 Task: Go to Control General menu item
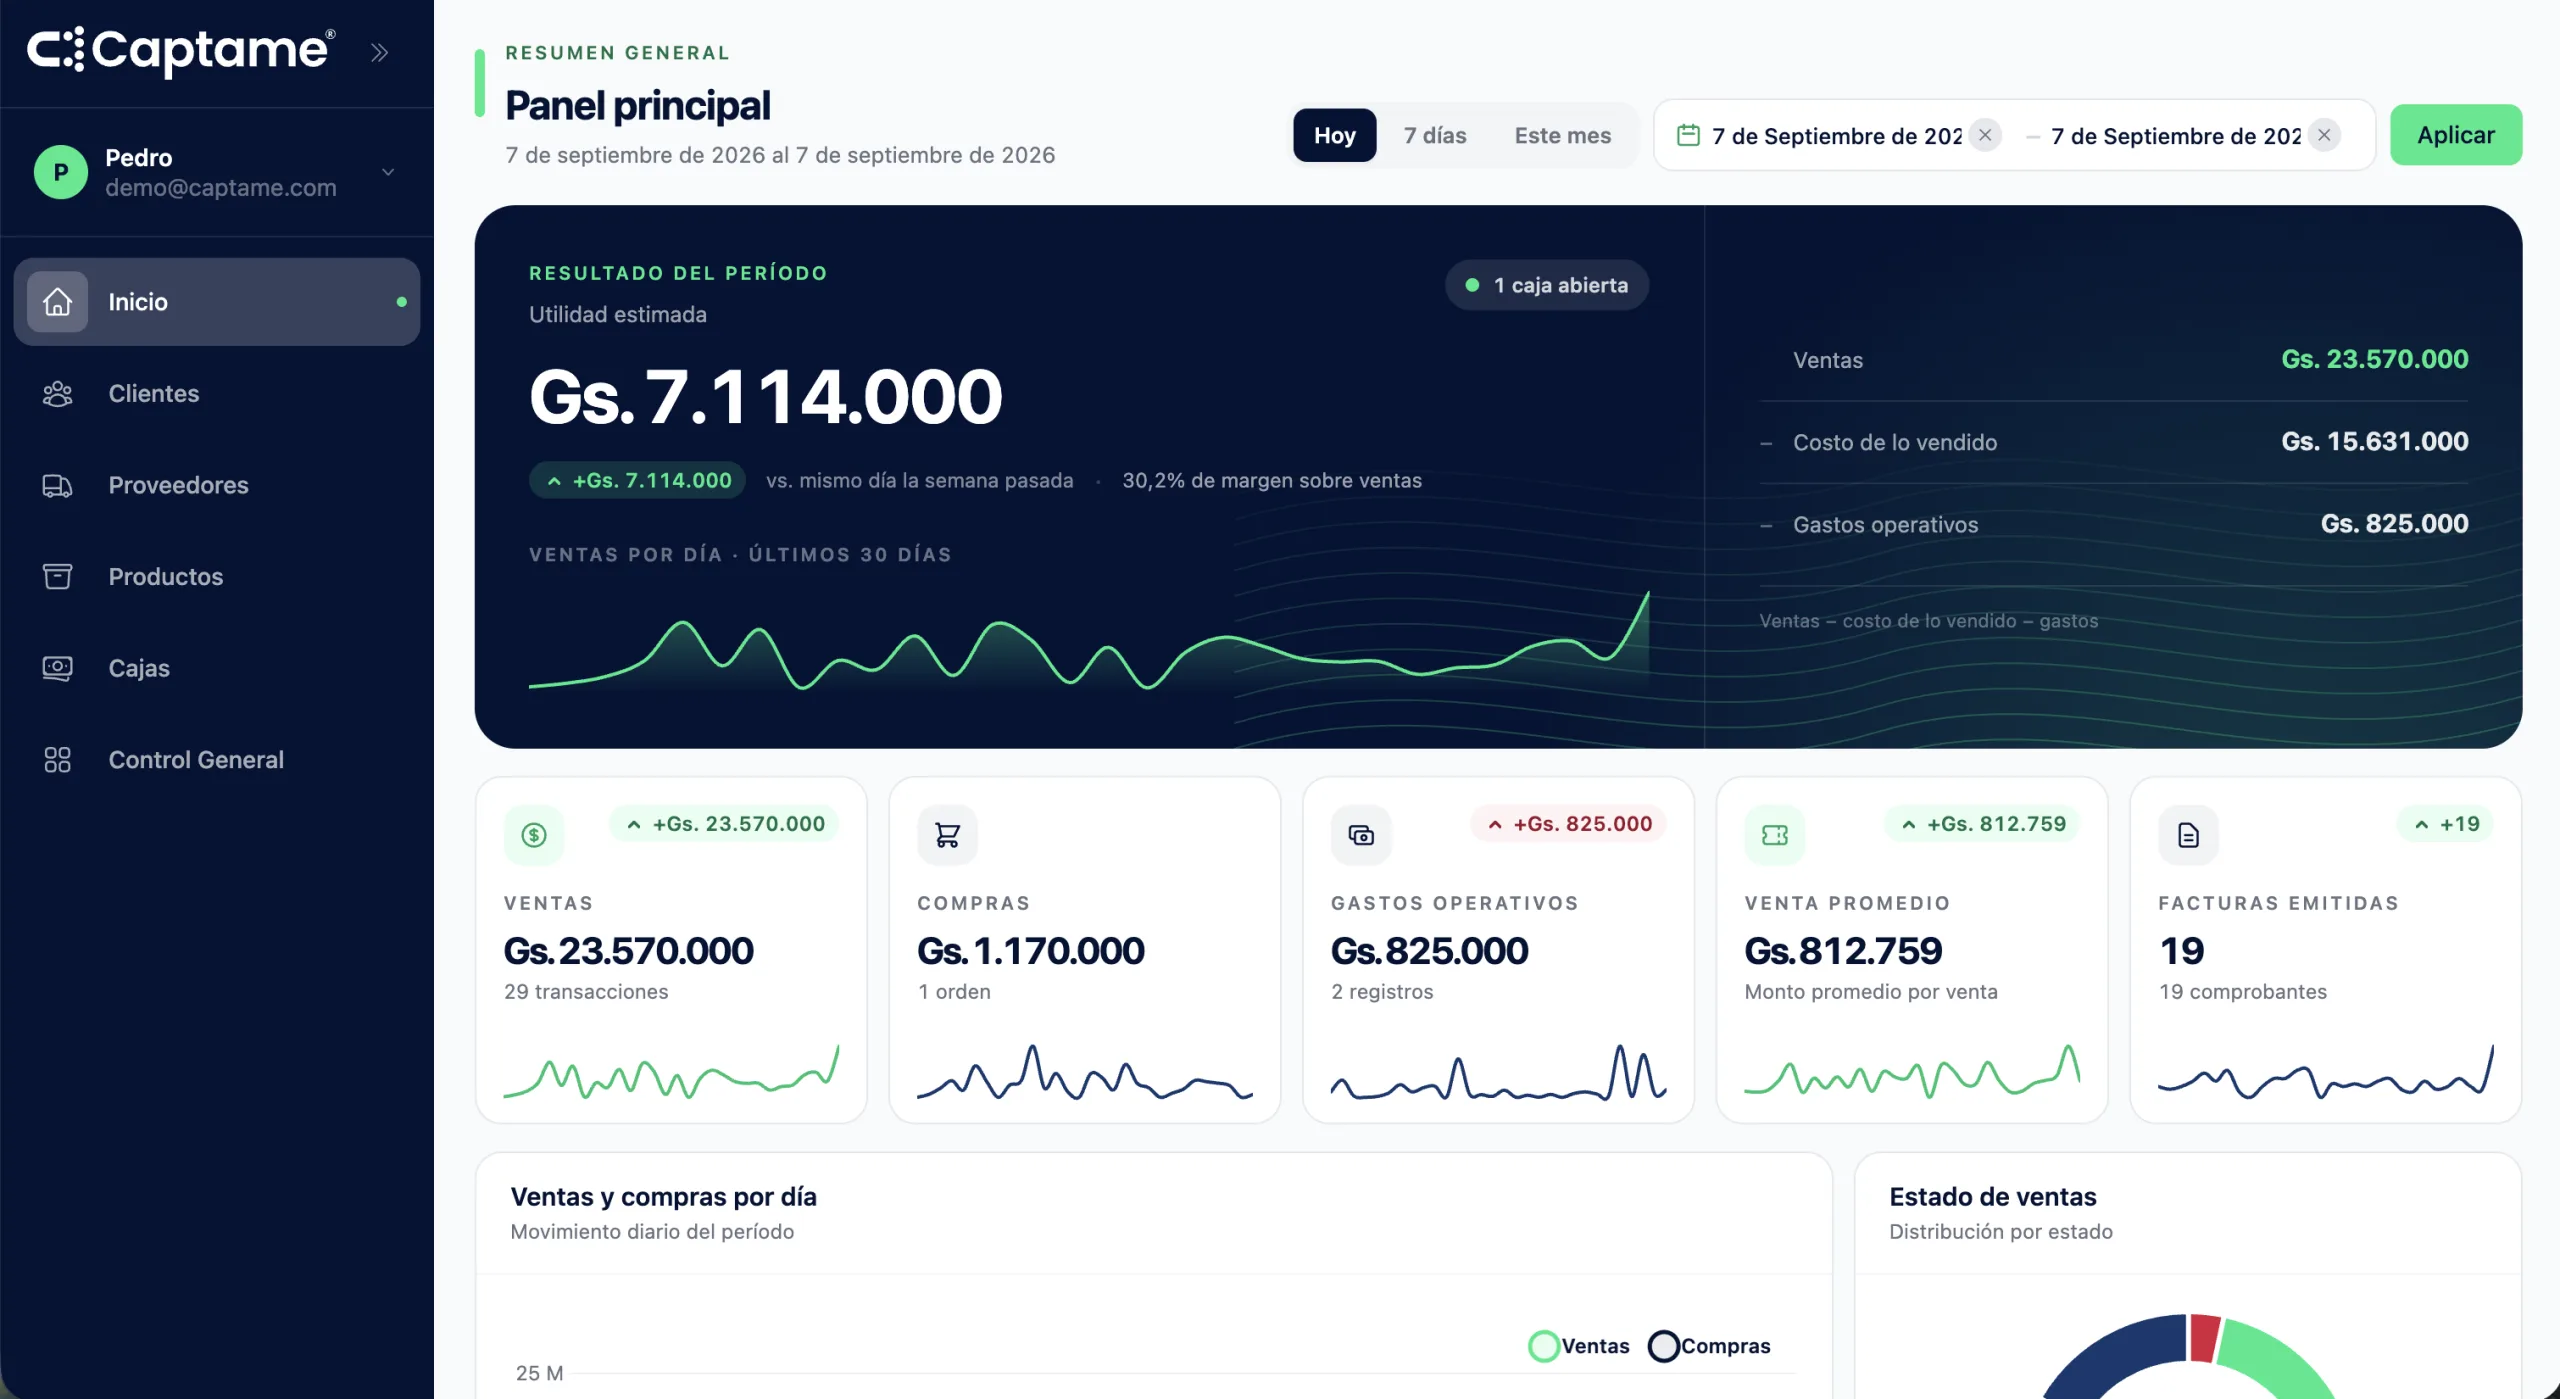[217, 760]
